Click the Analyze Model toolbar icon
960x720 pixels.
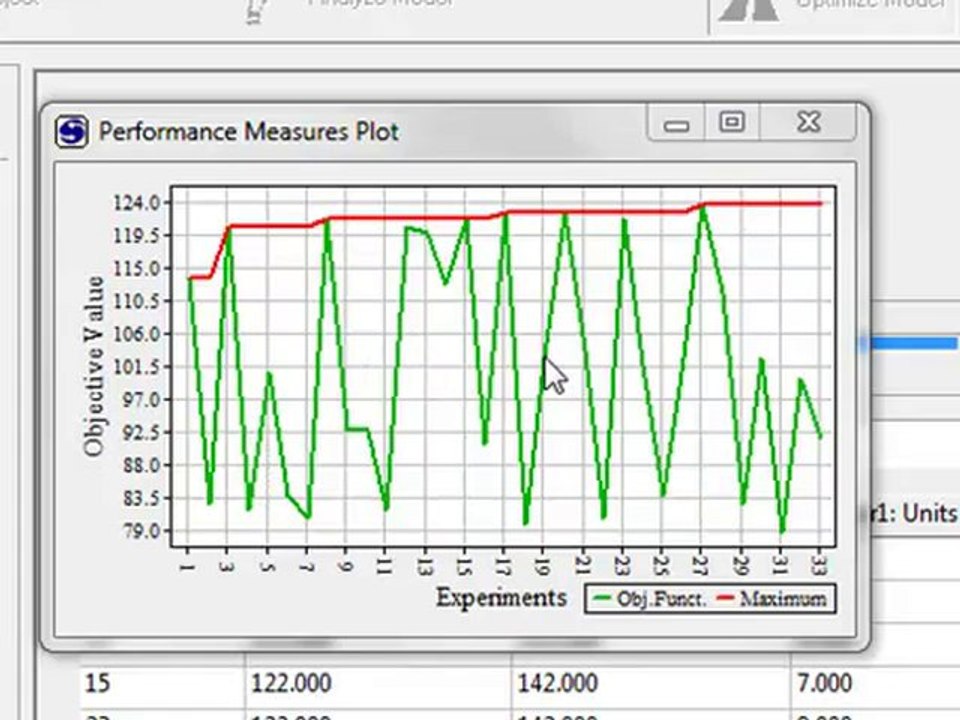(x=258, y=11)
